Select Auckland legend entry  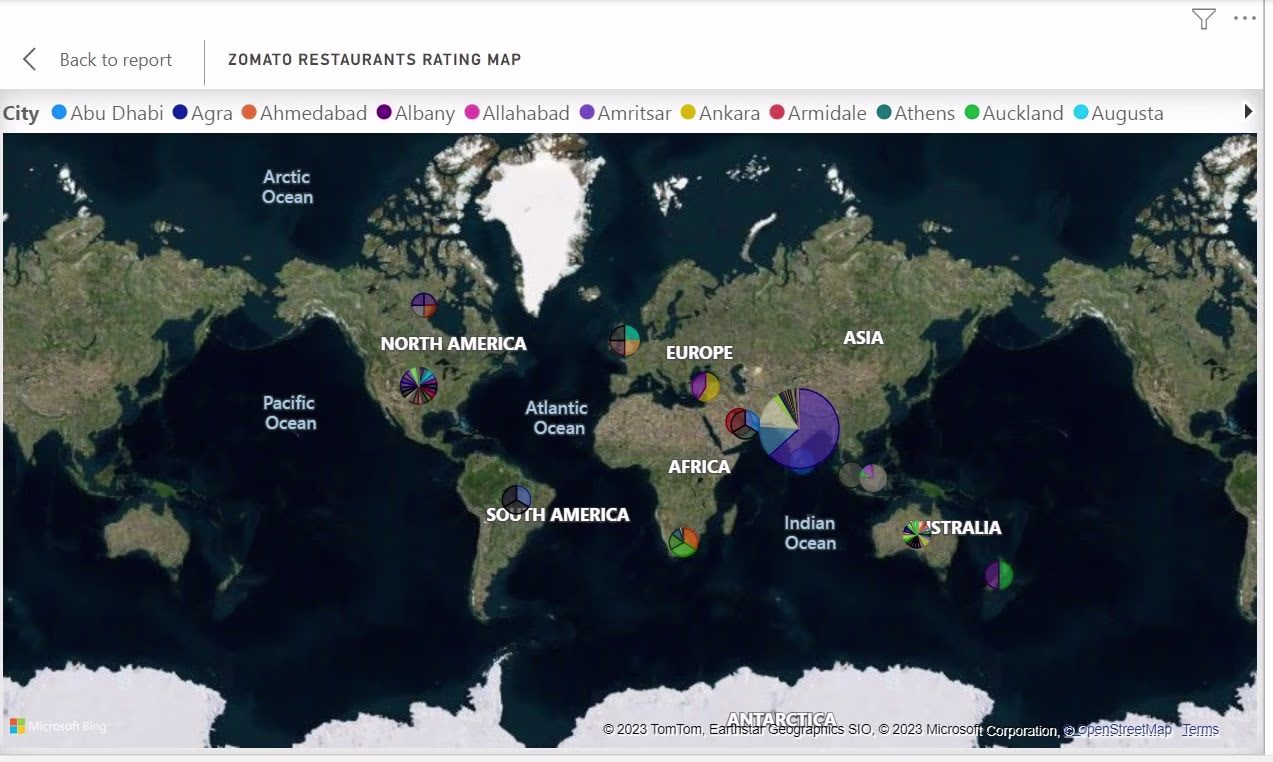coord(1014,113)
